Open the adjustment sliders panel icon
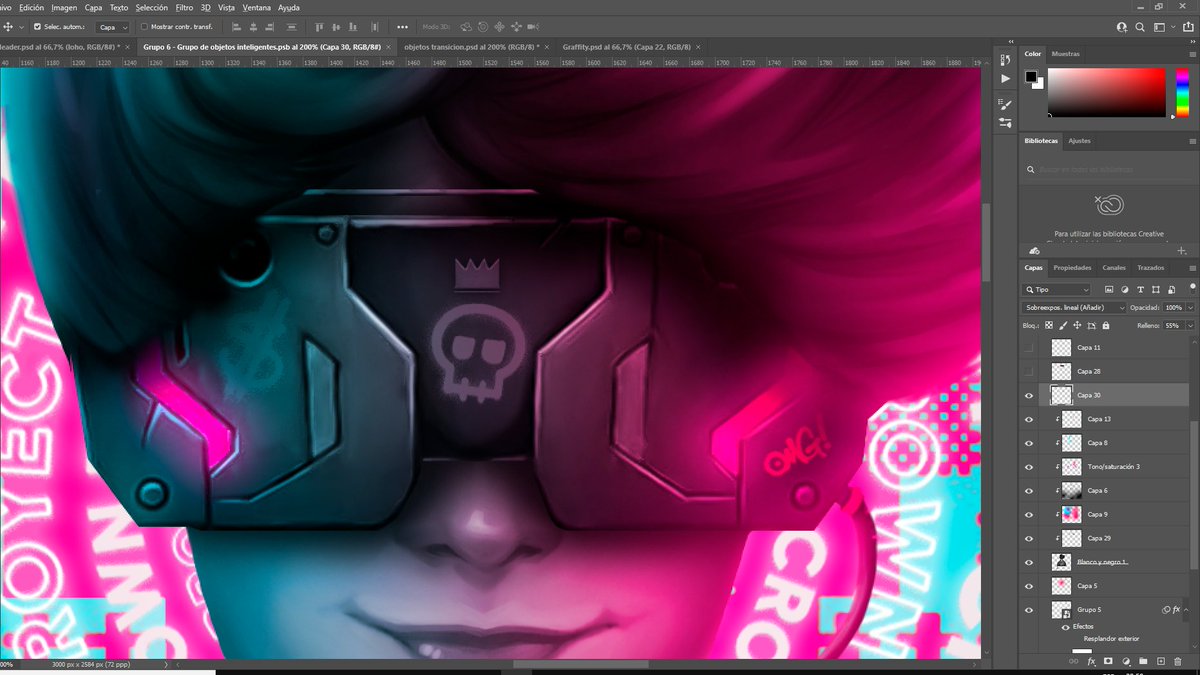The image size is (1200, 675). click(x=1005, y=123)
